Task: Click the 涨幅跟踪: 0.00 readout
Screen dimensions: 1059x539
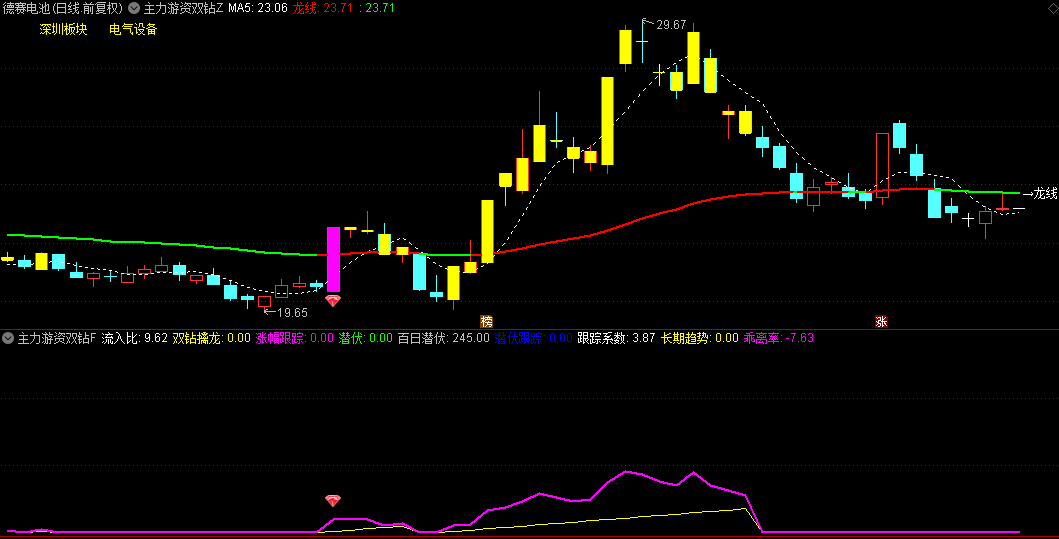Action: click(x=294, y=338)
